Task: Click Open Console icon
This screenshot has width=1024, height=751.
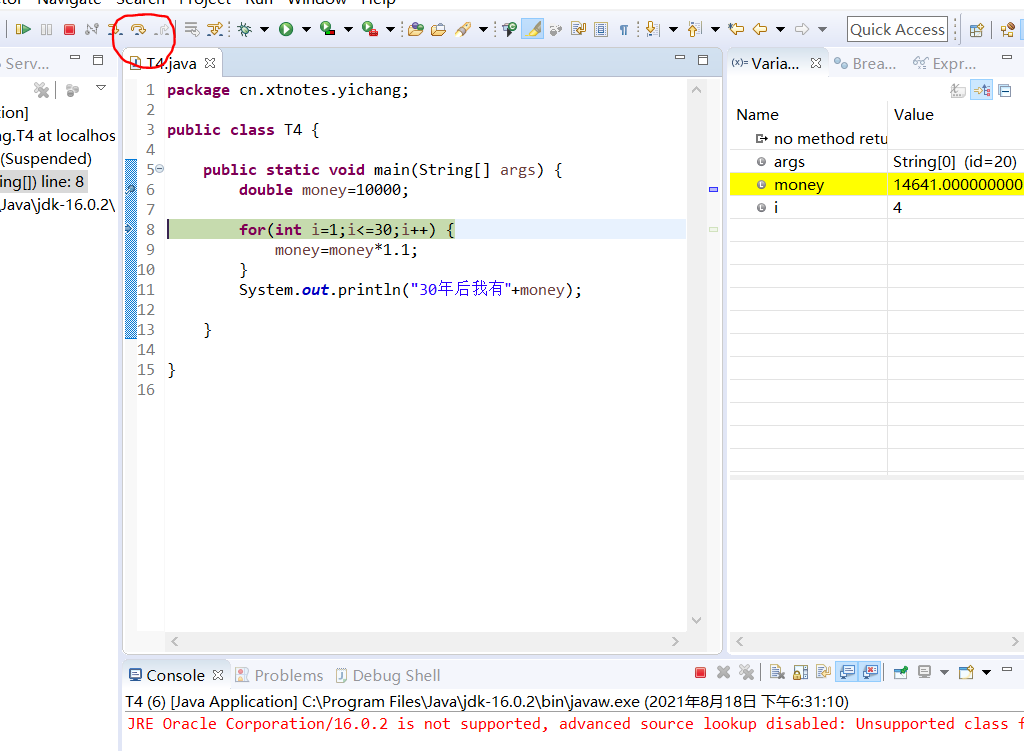Action: click(966, 673)
